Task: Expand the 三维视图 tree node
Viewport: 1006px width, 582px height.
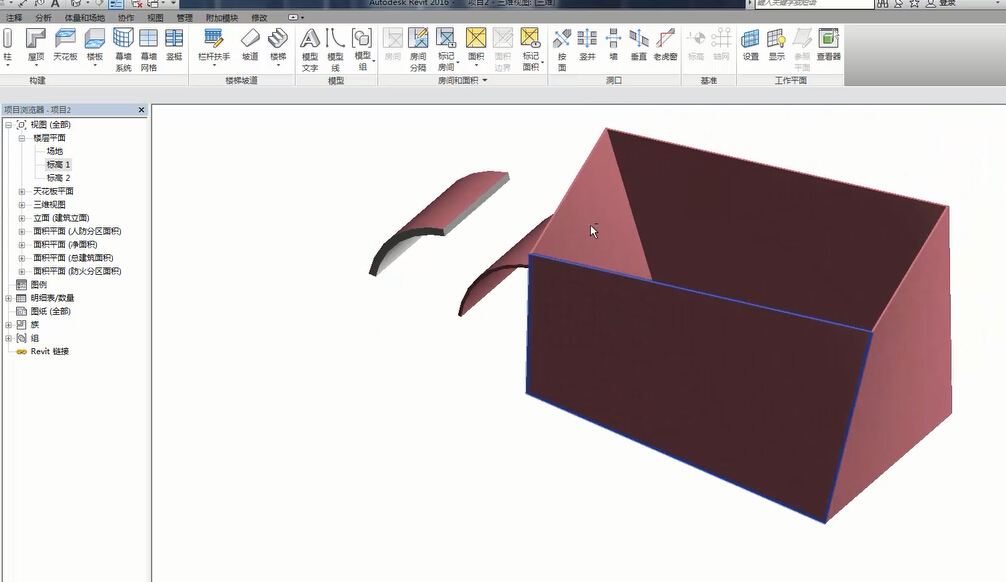Action: click(x=22, y=204)
